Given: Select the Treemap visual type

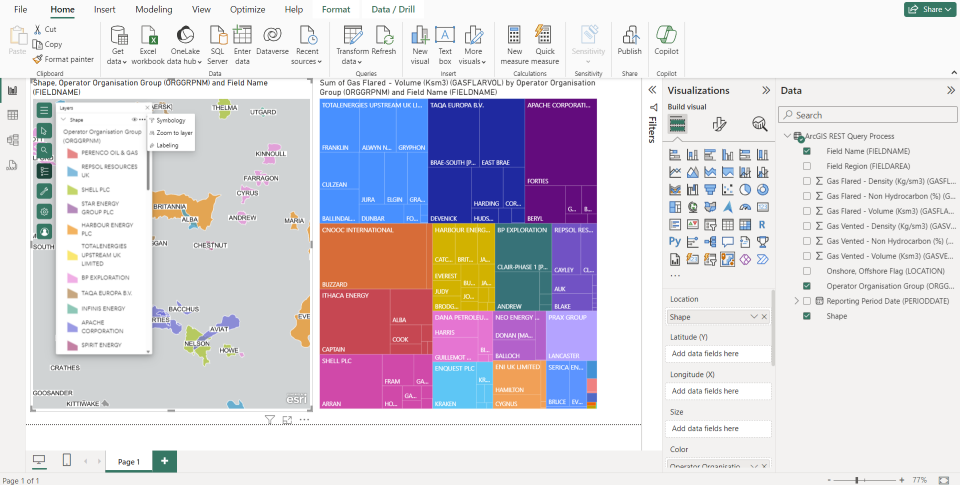Looking at the screenshot, I should point(675,207).
